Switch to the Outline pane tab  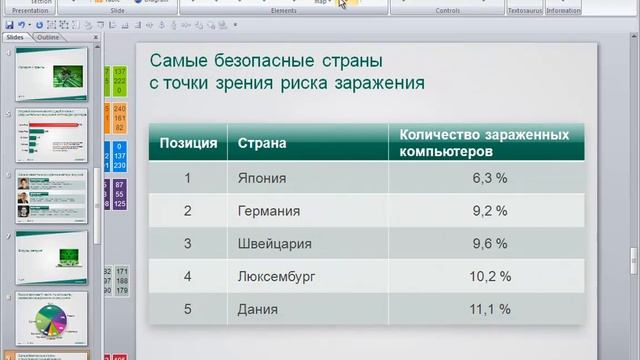48,37
